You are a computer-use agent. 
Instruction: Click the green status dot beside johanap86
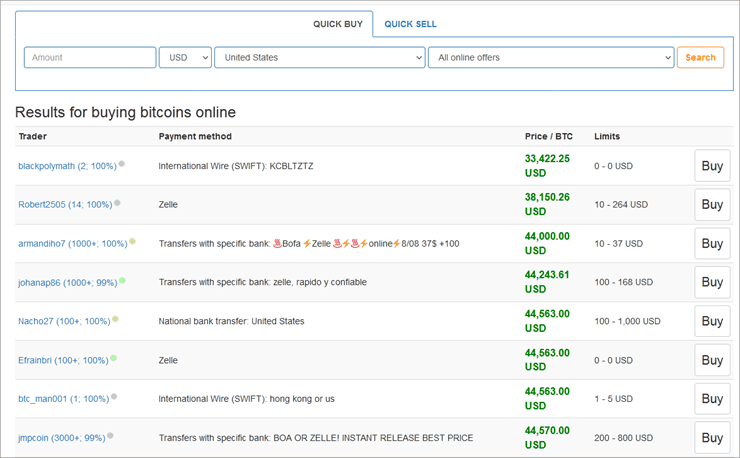122,280
